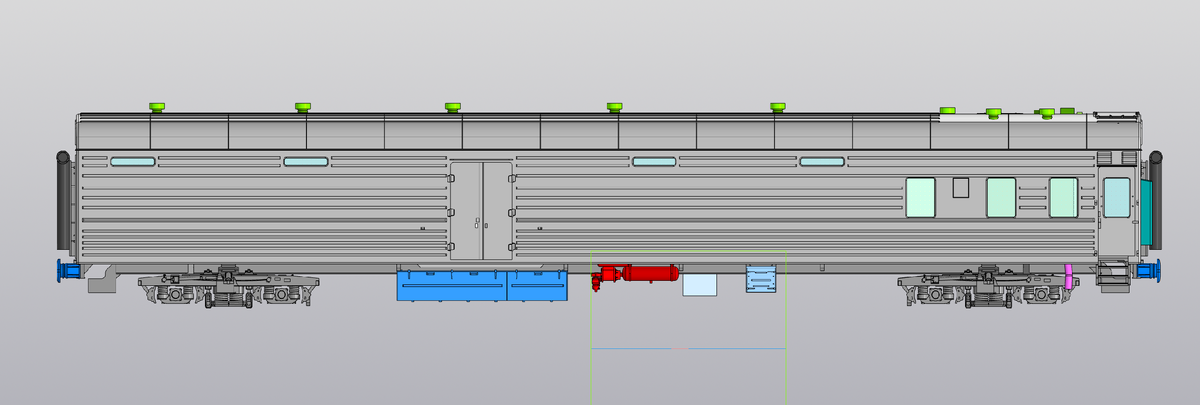
Task: Select the red air reservoir tank under the car
Action: point(650,272)
